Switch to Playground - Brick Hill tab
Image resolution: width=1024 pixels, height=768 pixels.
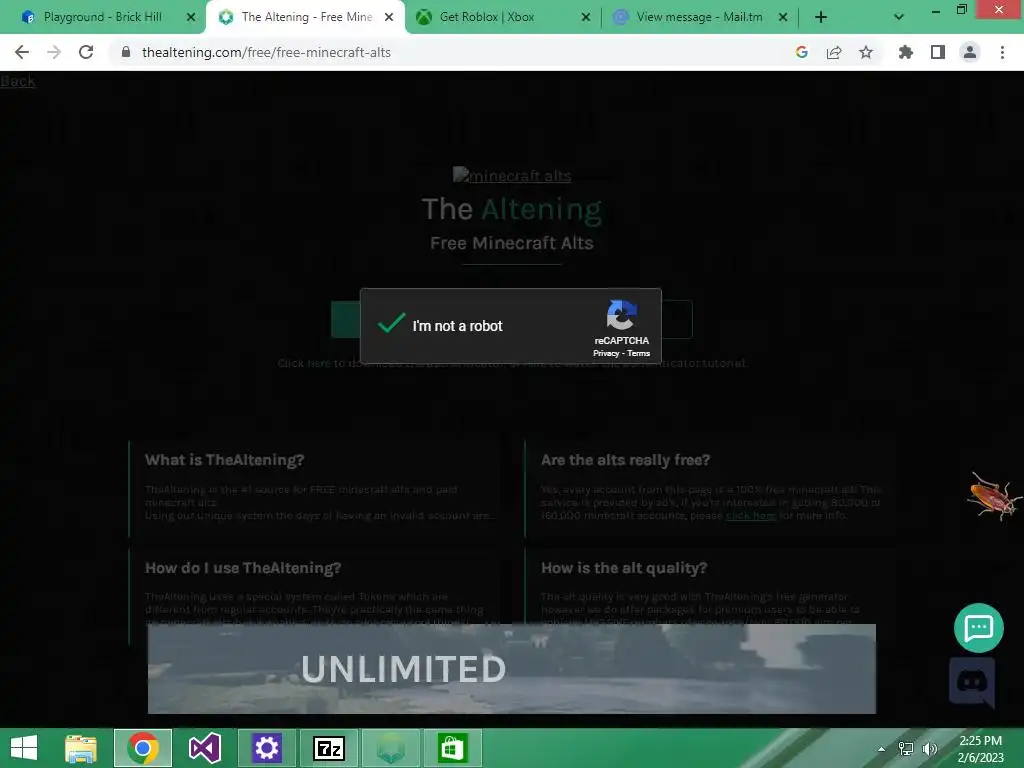(x=103, y=17)
